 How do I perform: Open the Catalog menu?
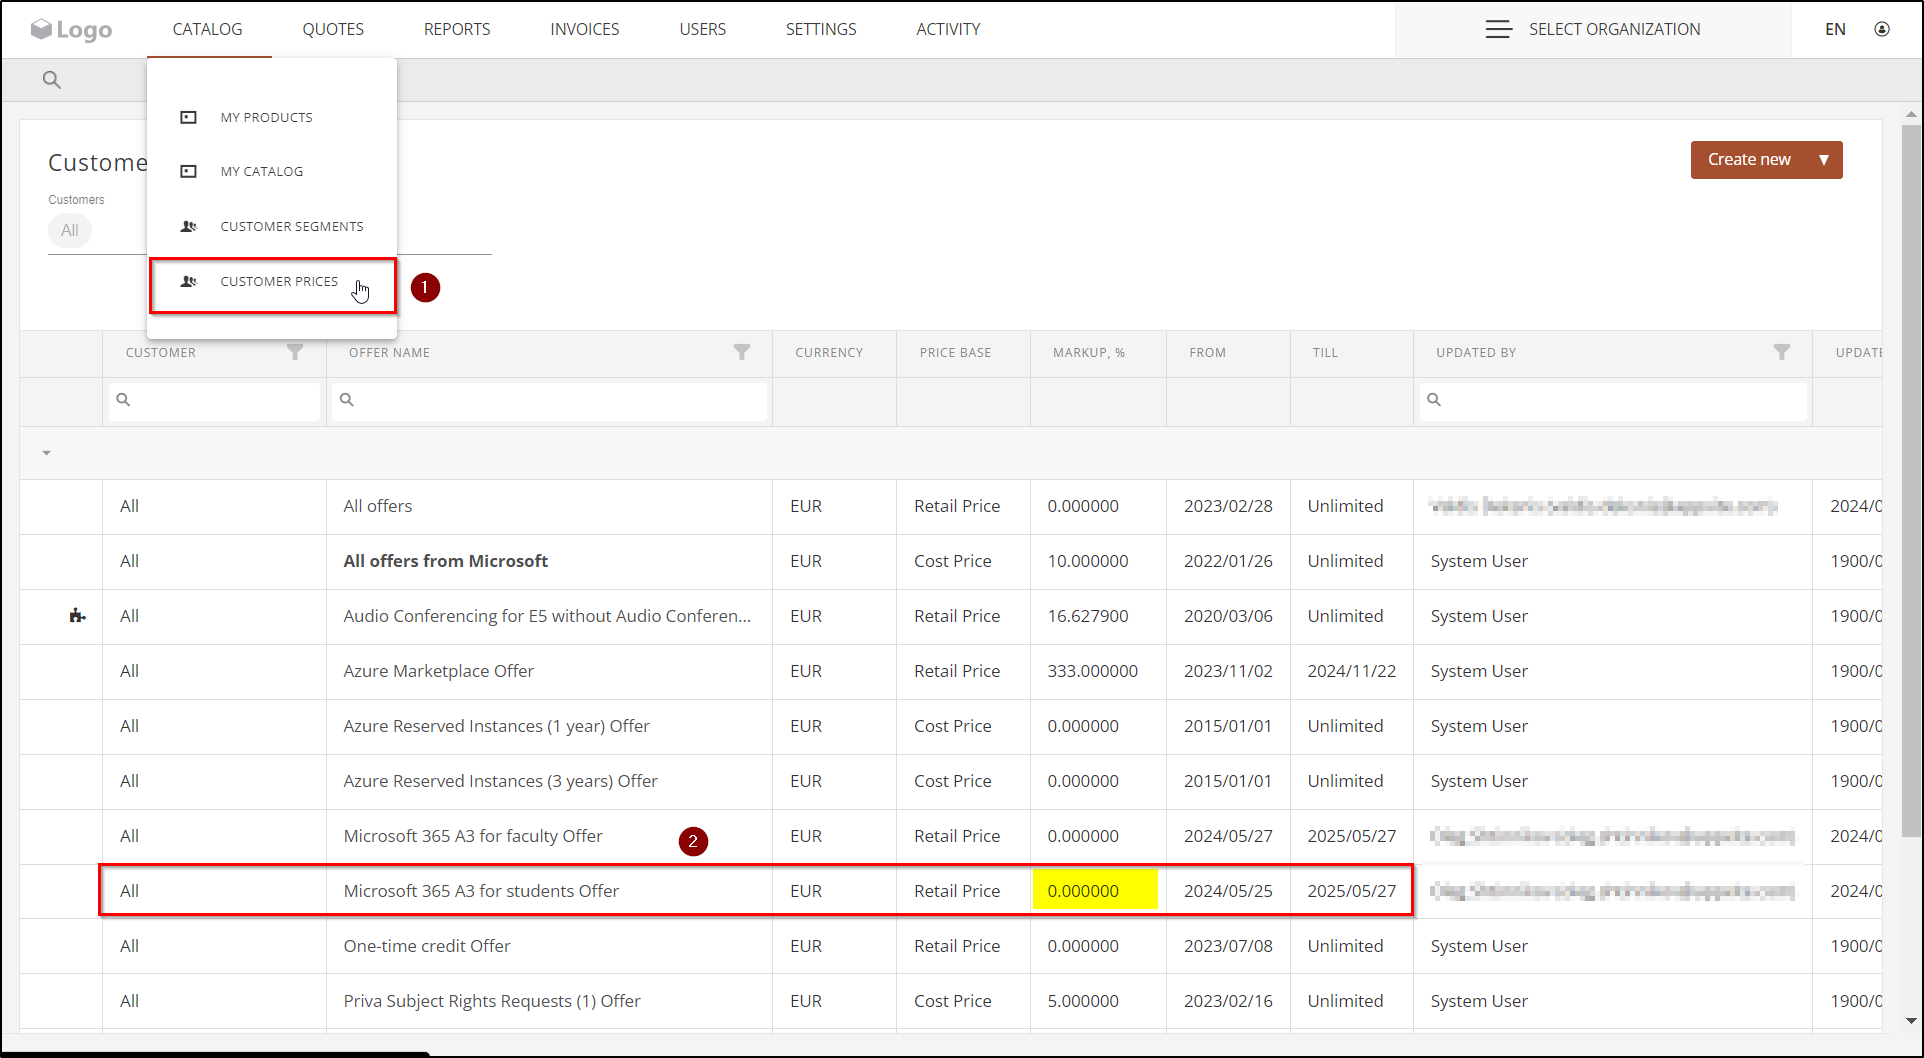coord(208,29)
